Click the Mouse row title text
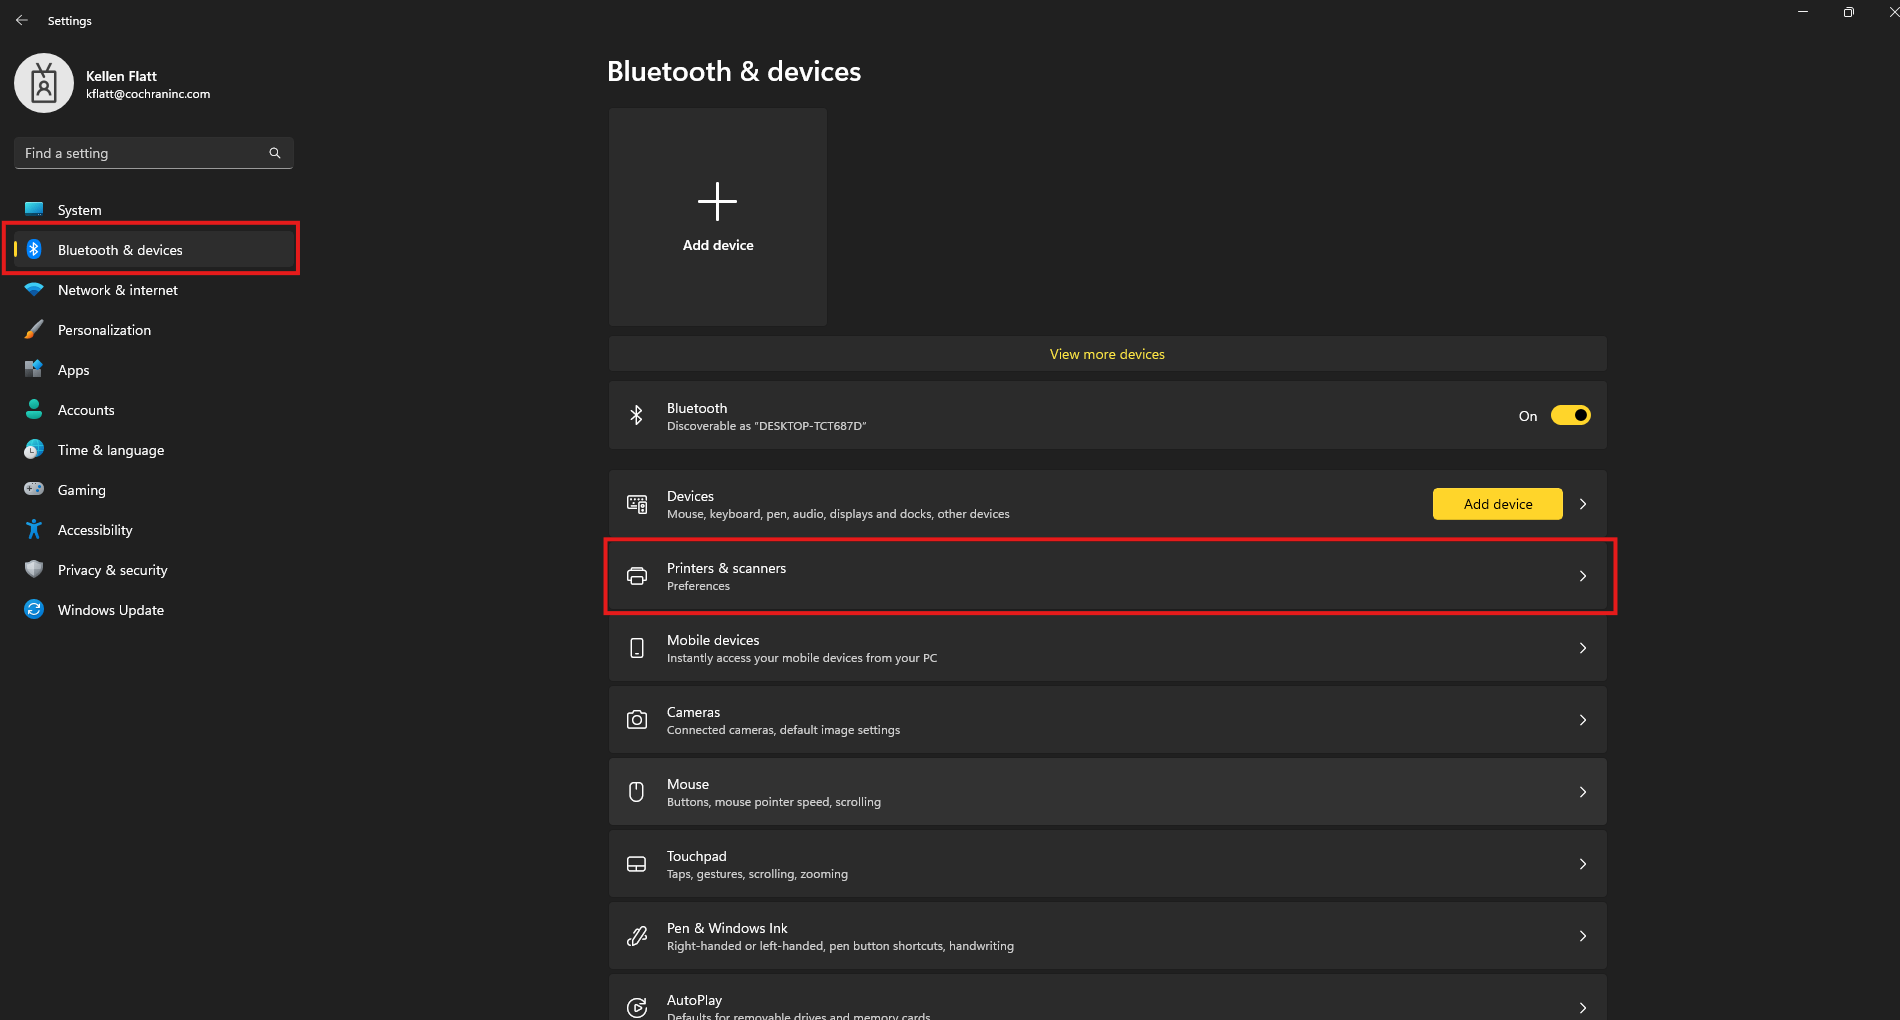This screenshot has height=1020, width=1900. (x=688, y=784)
